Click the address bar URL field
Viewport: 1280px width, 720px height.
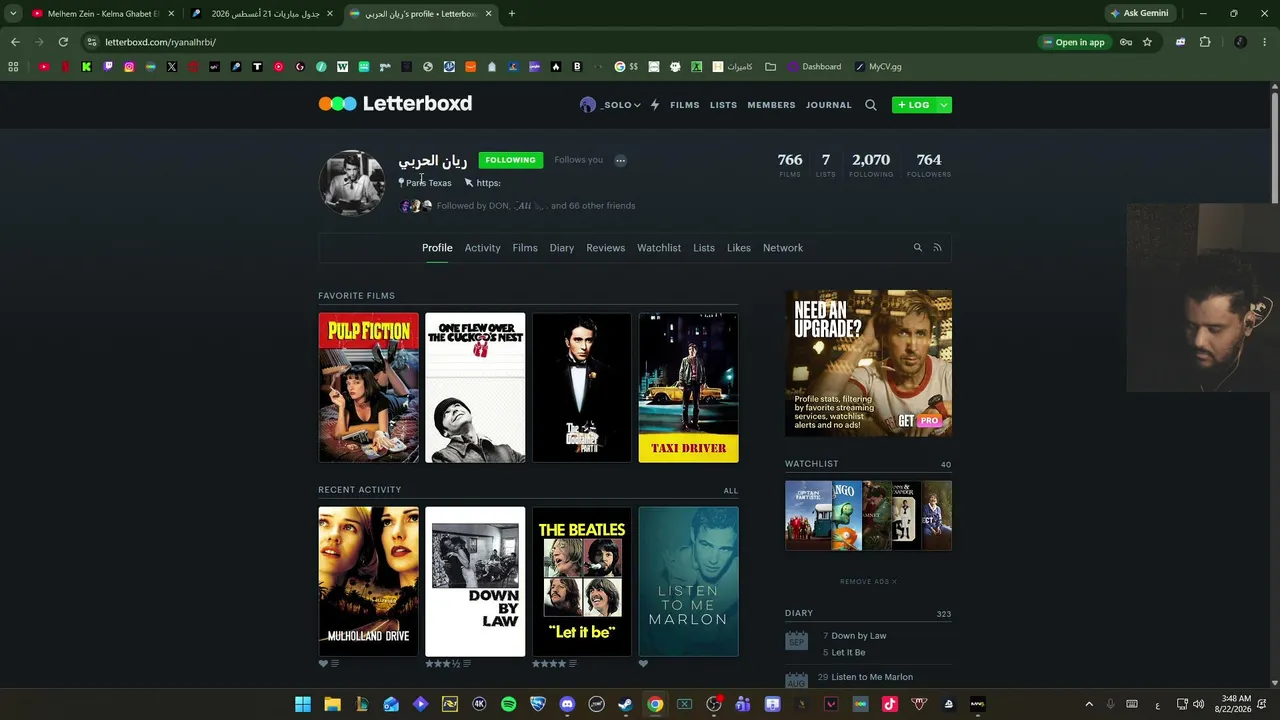(560, 42)
